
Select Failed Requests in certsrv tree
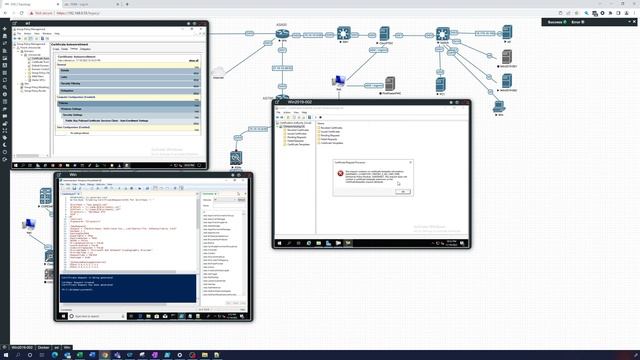pyautogui.click(x=296, y=141)
